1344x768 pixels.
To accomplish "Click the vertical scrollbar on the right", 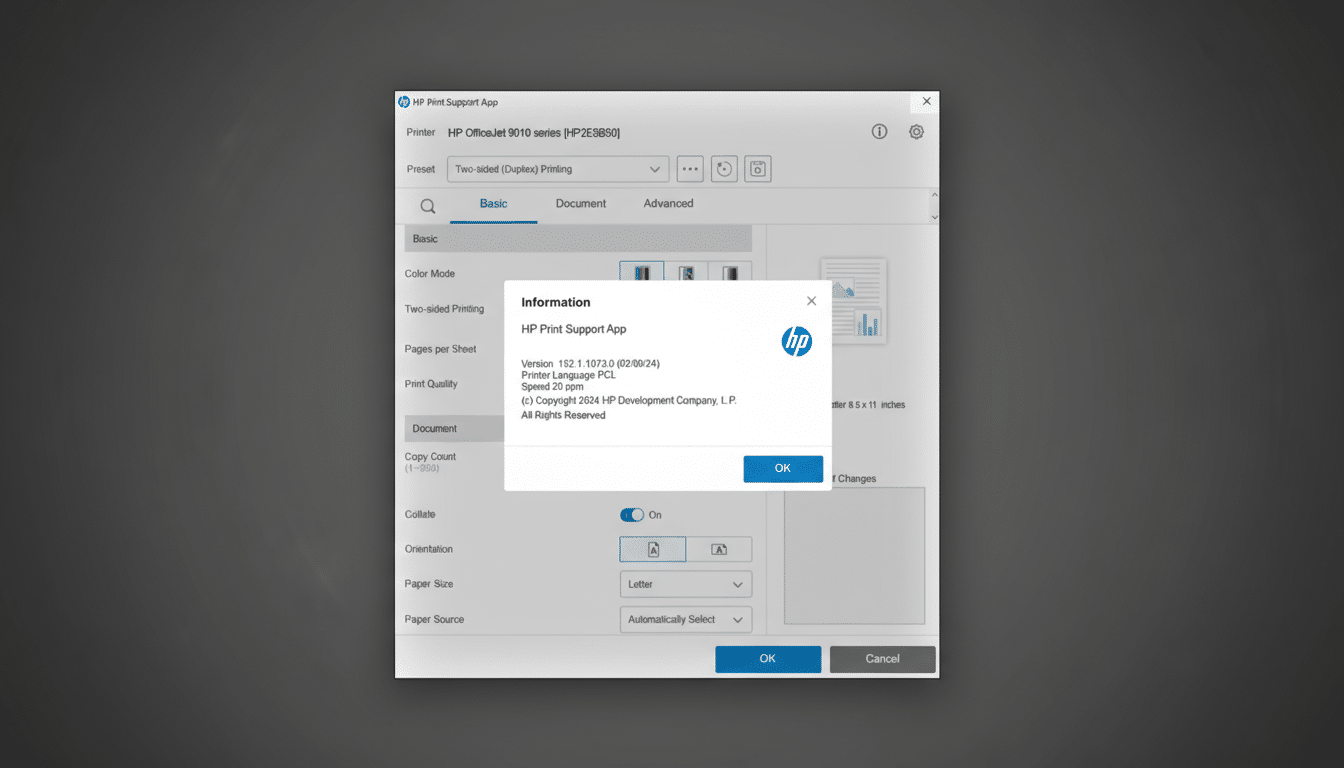I will [934, 205].
